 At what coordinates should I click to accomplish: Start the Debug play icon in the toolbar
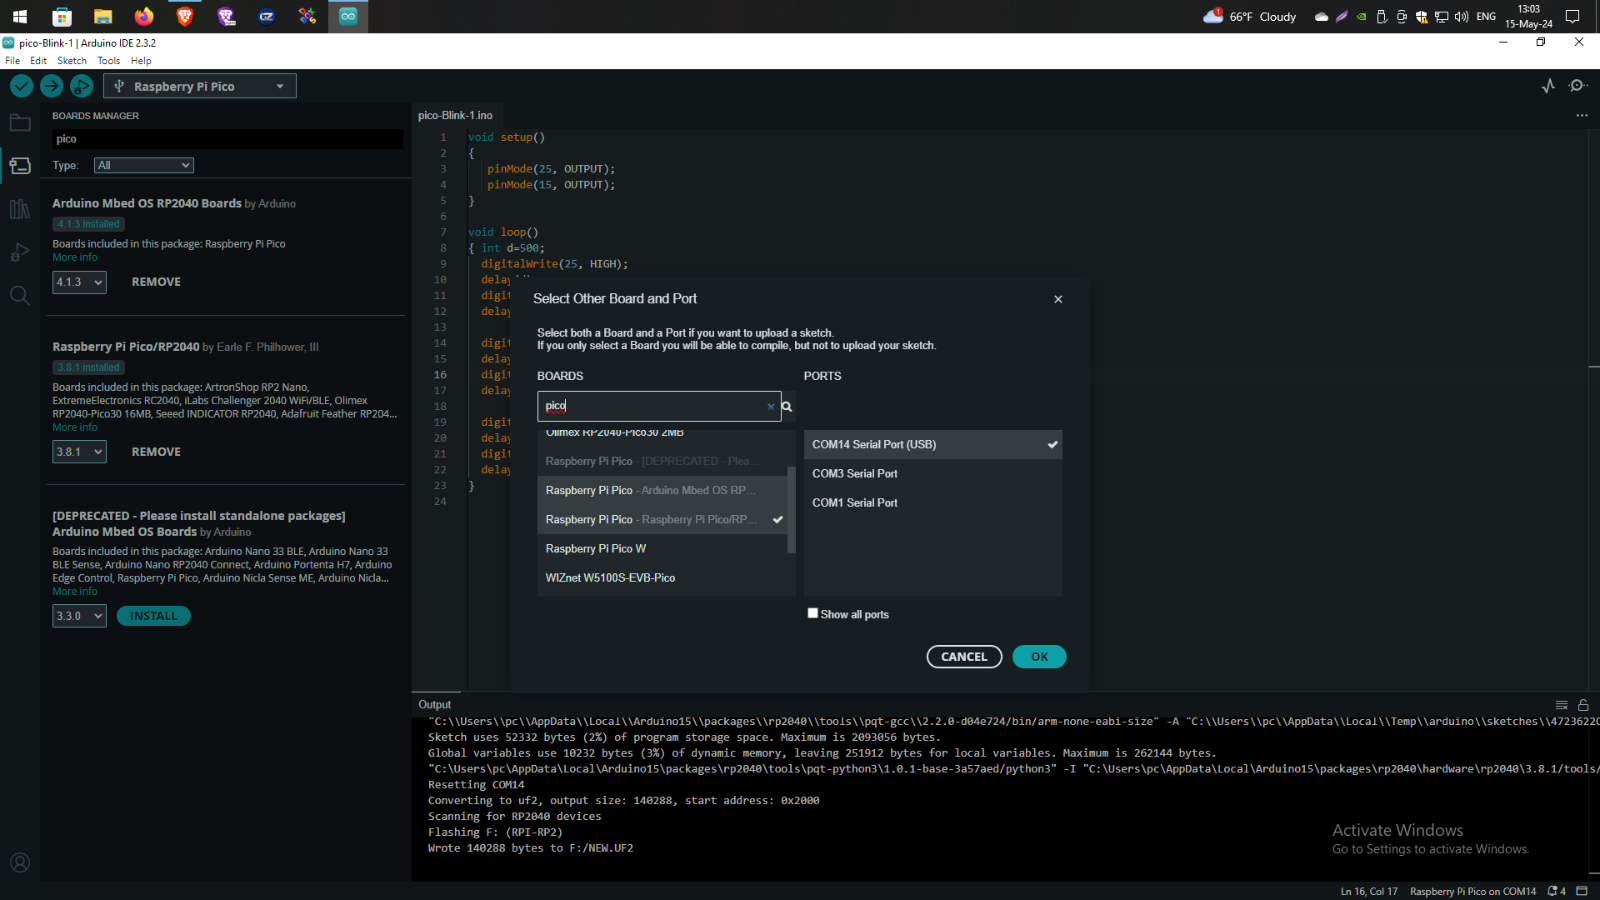(82, 86)
